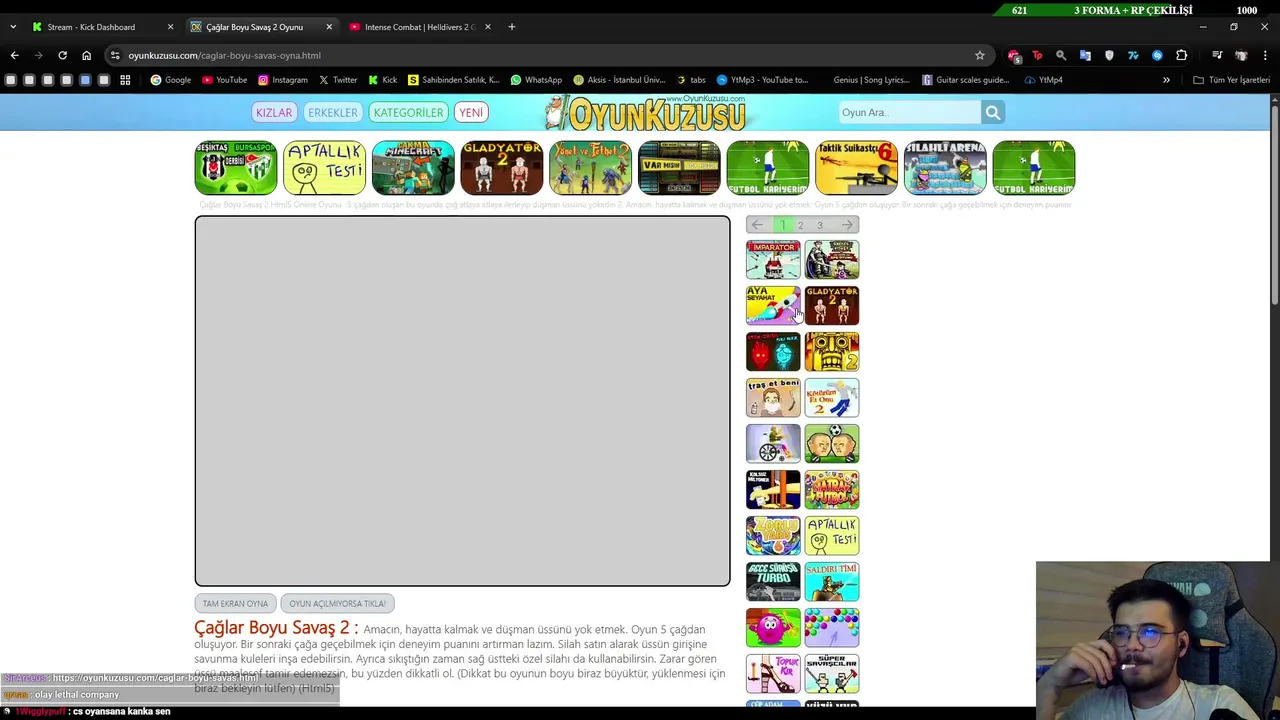Open the Instagram bookmark
1280x720 pixels.
coord(283,80)
